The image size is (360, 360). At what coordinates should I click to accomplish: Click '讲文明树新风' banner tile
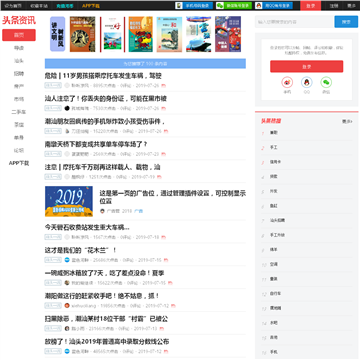point(57,34)
